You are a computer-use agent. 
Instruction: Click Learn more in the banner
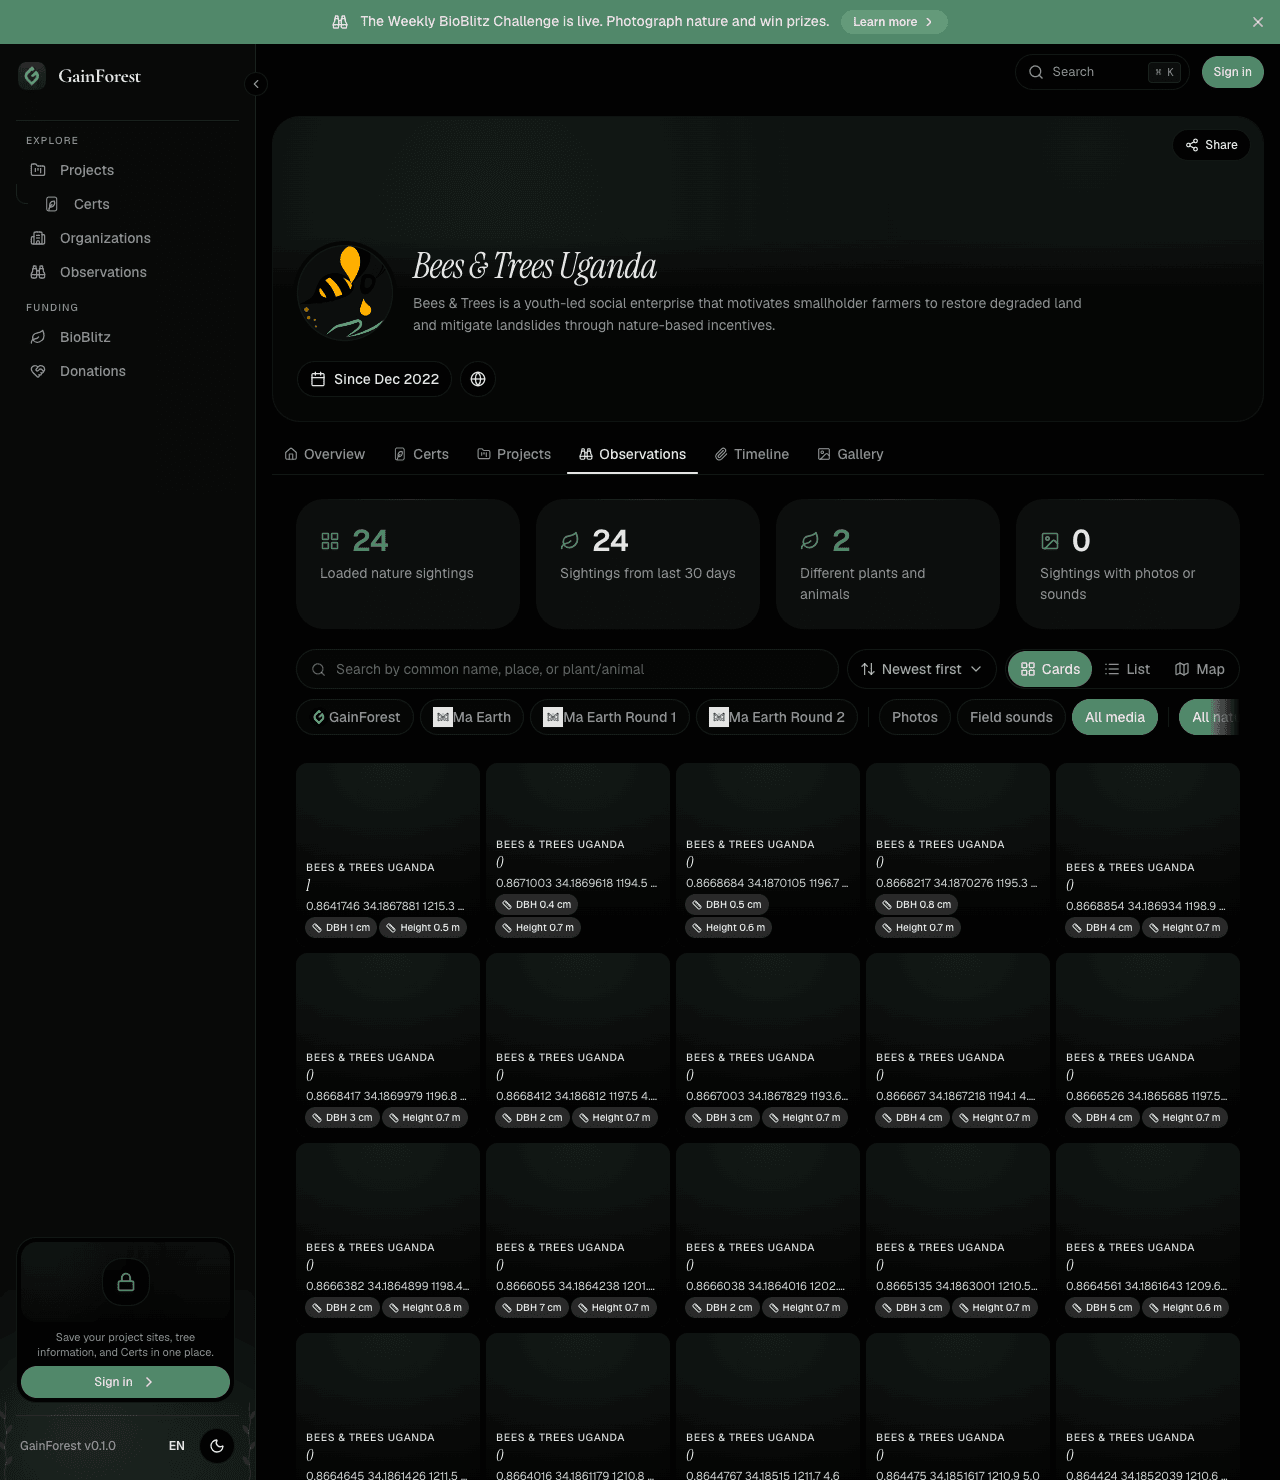pos(894,22)
